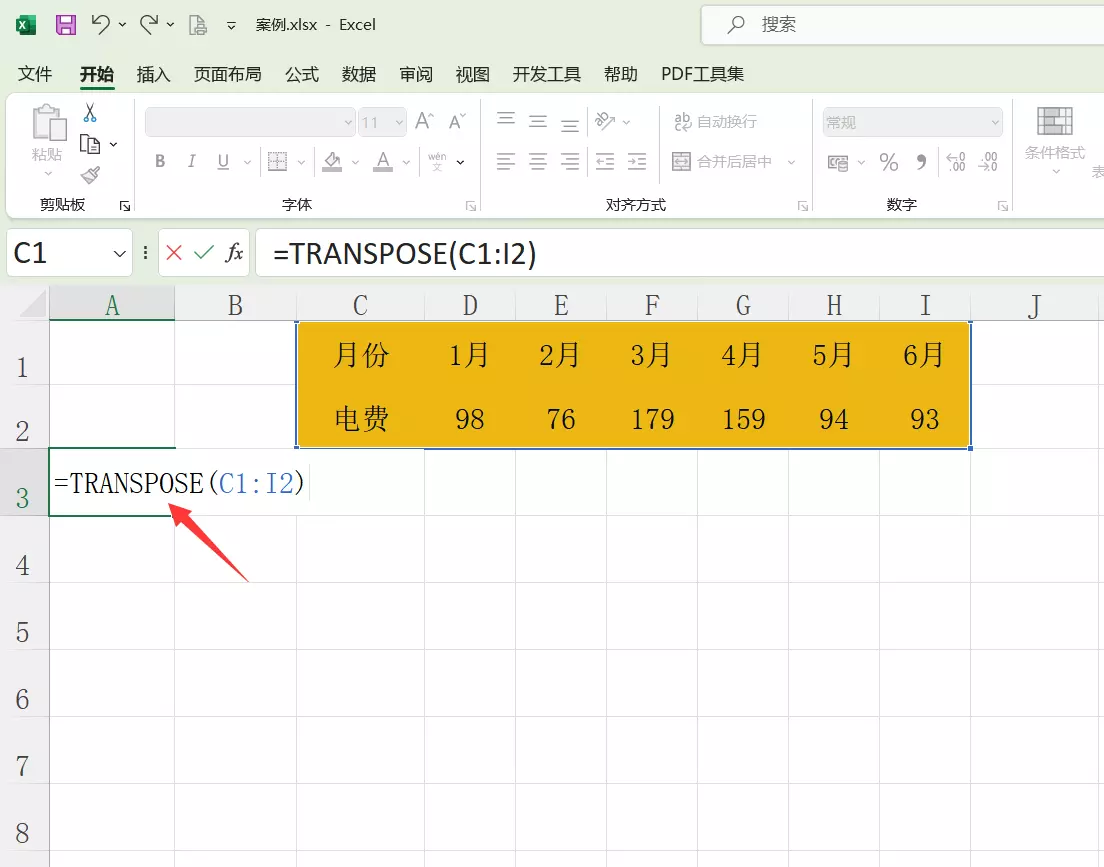The image size is (1104, 867).
Task: Open the 字体 dialog launcher
Action: coord(471,206)
